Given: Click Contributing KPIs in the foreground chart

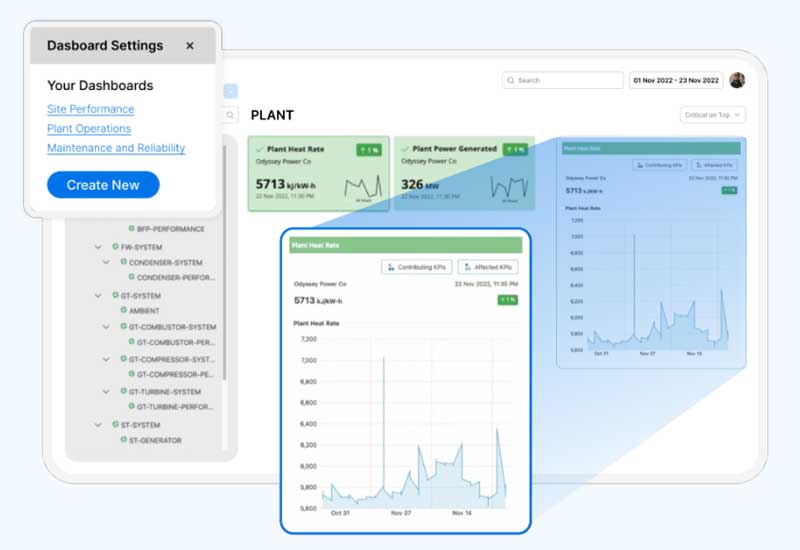Looking at the screenshot, I should 417,267.
